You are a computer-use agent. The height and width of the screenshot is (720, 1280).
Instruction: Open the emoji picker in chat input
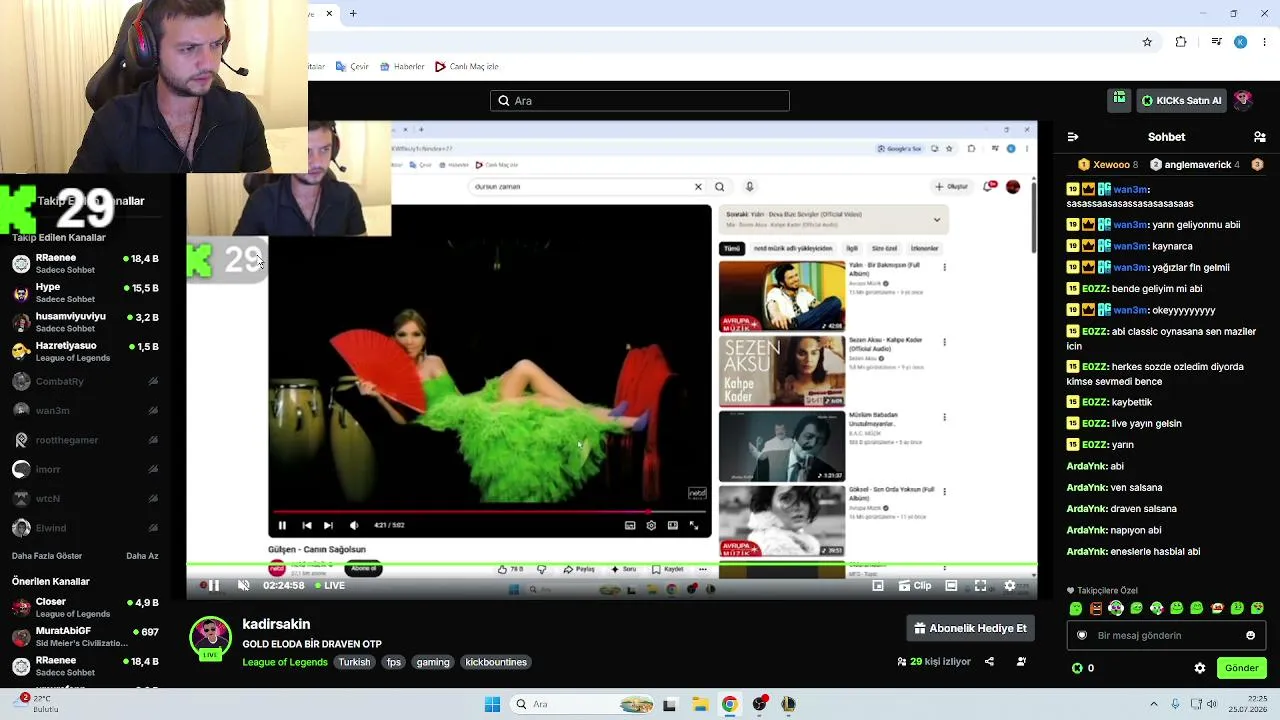click(1250, 635)
